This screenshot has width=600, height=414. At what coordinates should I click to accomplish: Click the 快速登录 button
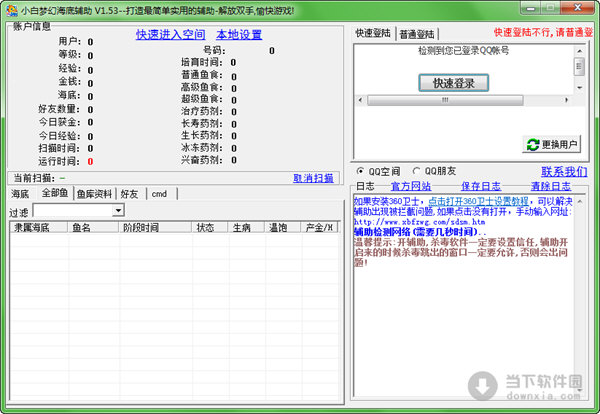[x=453, y=83]
